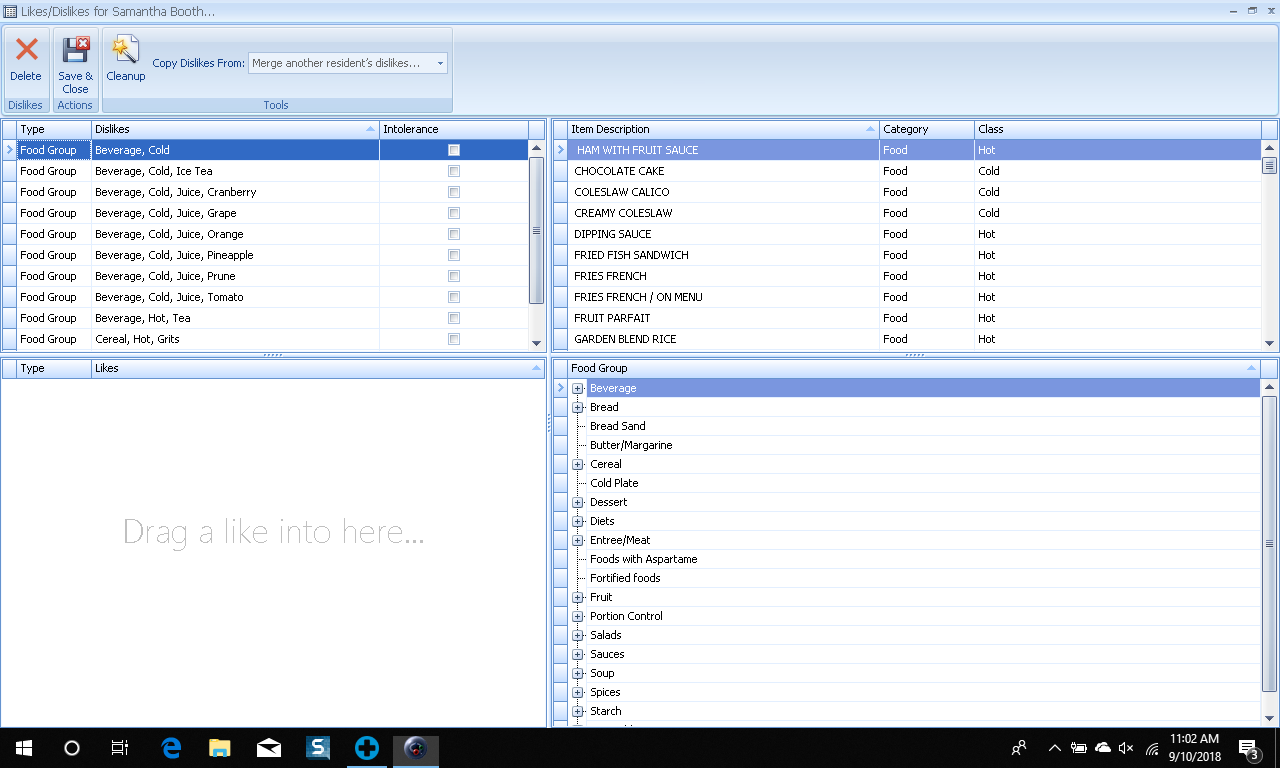Toggle Intolerance for Juice, Grape row
Screen dimensions: 1280x768
454,213
